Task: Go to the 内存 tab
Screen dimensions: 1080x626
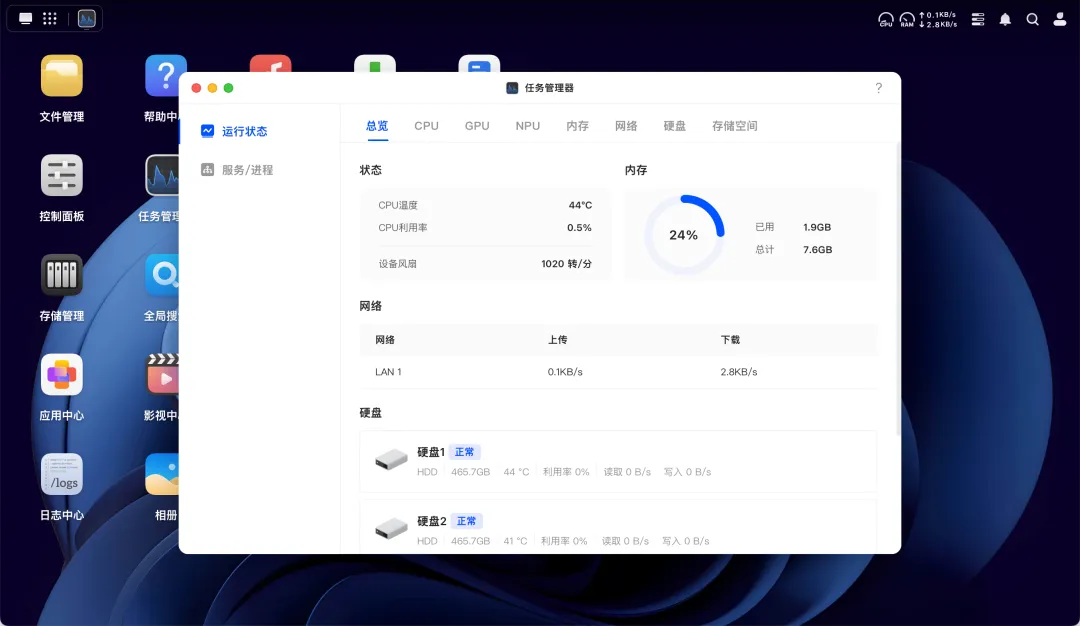Action: [577, 126]
